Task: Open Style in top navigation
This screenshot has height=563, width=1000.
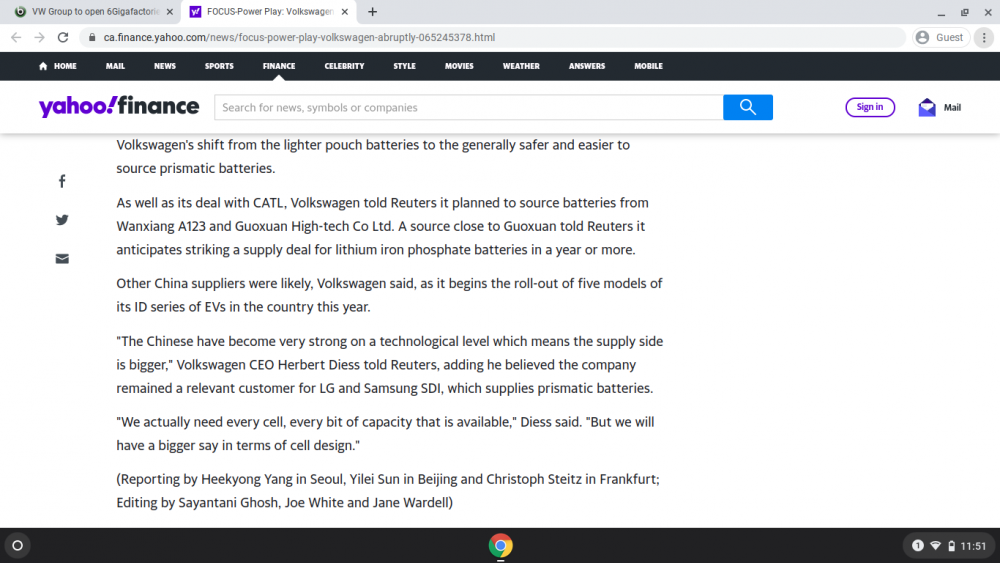Action: (404, 66)
